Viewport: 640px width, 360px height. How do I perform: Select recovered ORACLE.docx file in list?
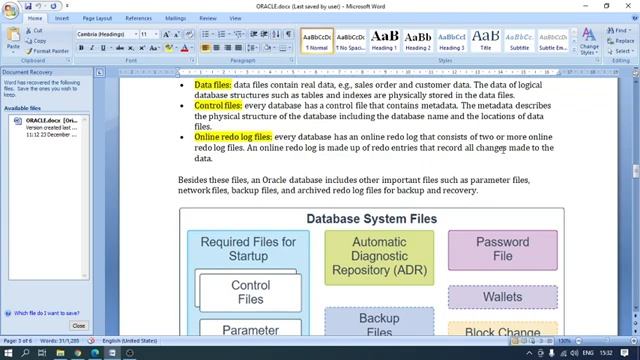coord(48,127)
